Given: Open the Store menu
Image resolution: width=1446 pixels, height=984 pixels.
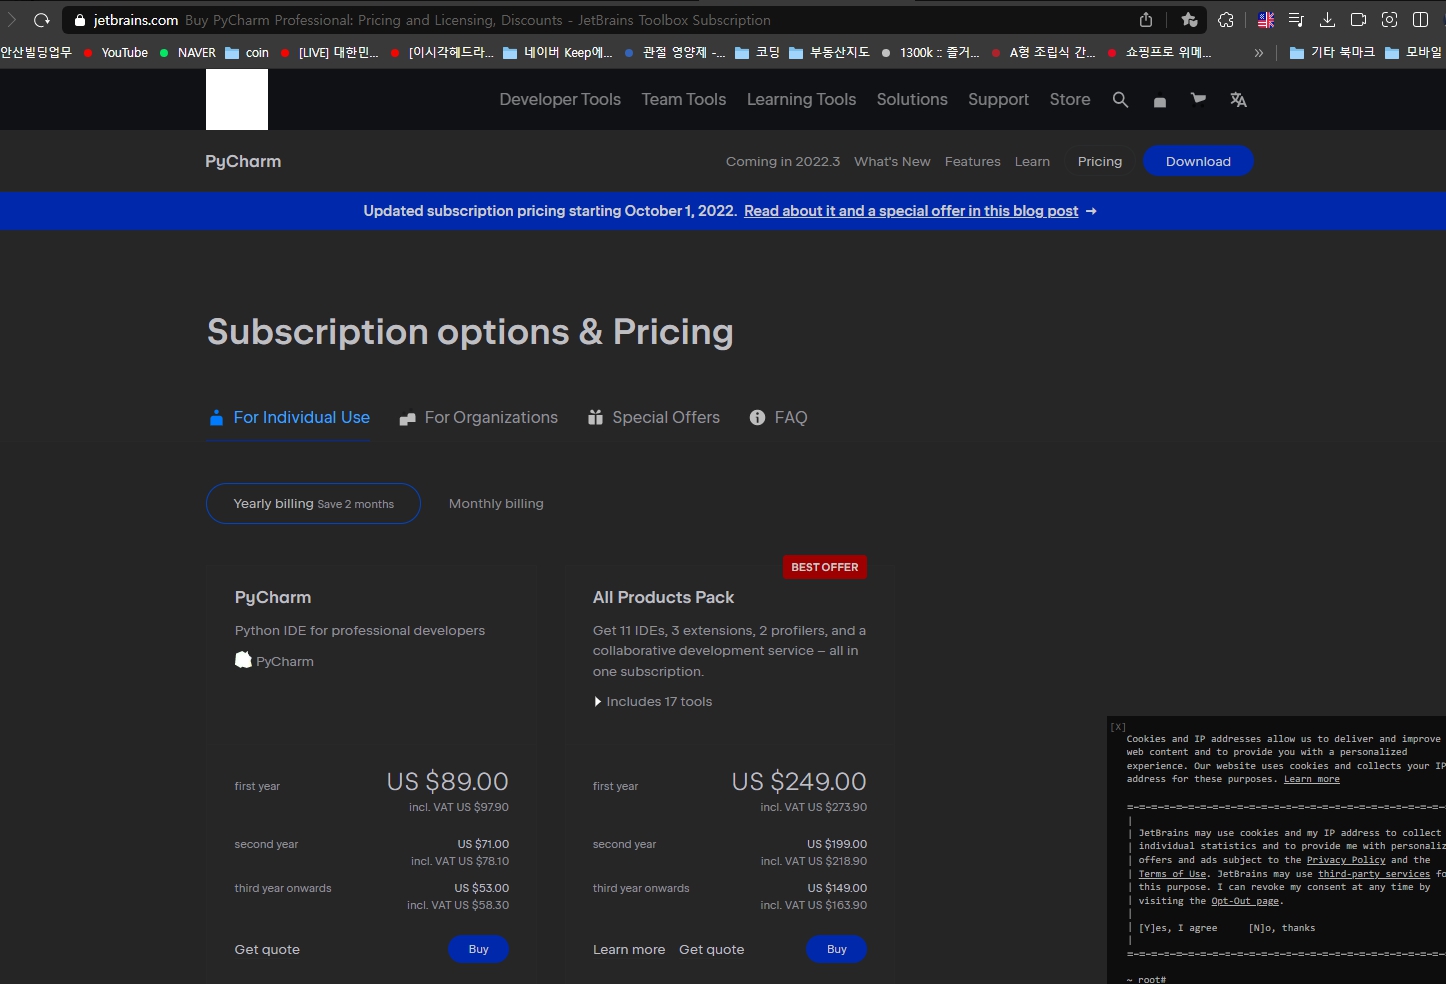Looking at the screenshot, I should (1070, 99).
